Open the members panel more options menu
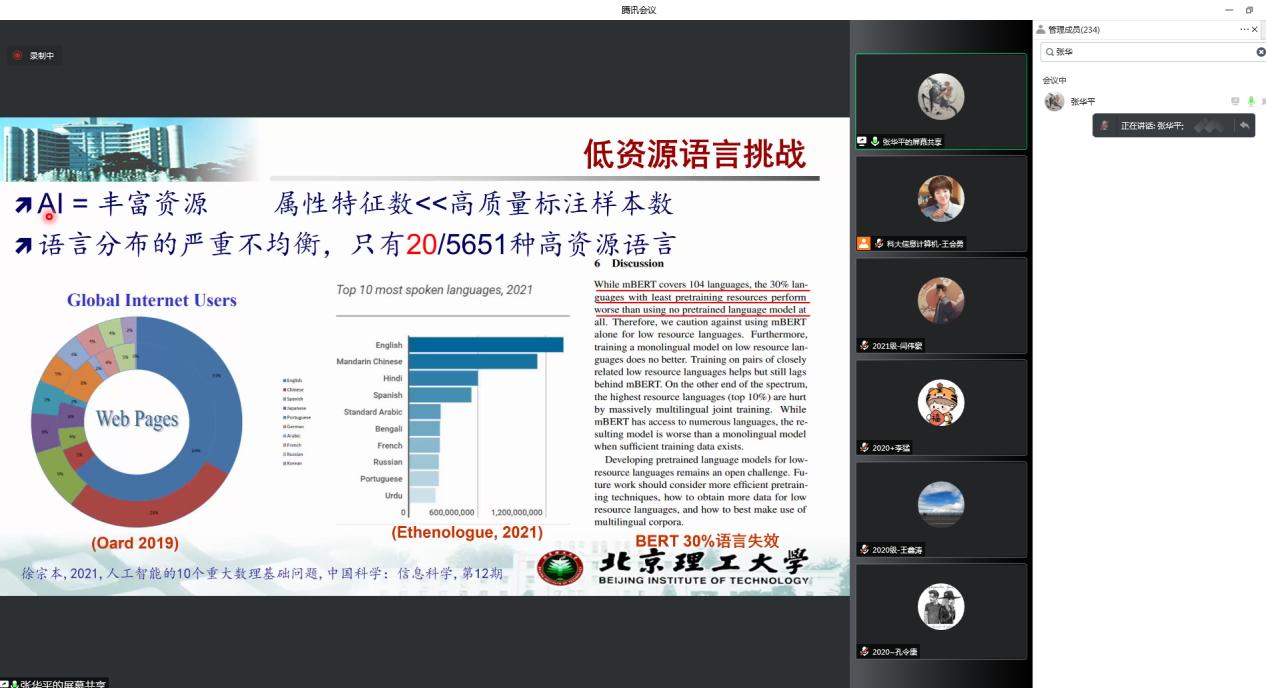Viewport: 1266px width, 688px height. (x=1244, y=30)
